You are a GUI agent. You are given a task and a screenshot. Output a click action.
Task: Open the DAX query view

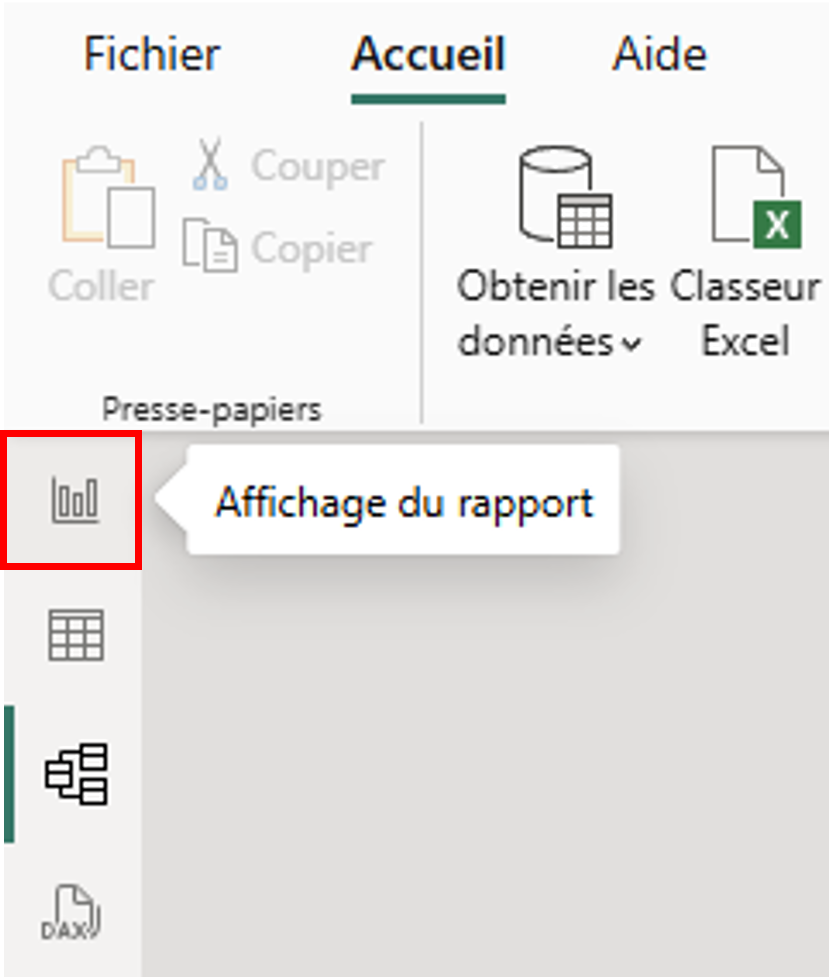pos(74,911)
